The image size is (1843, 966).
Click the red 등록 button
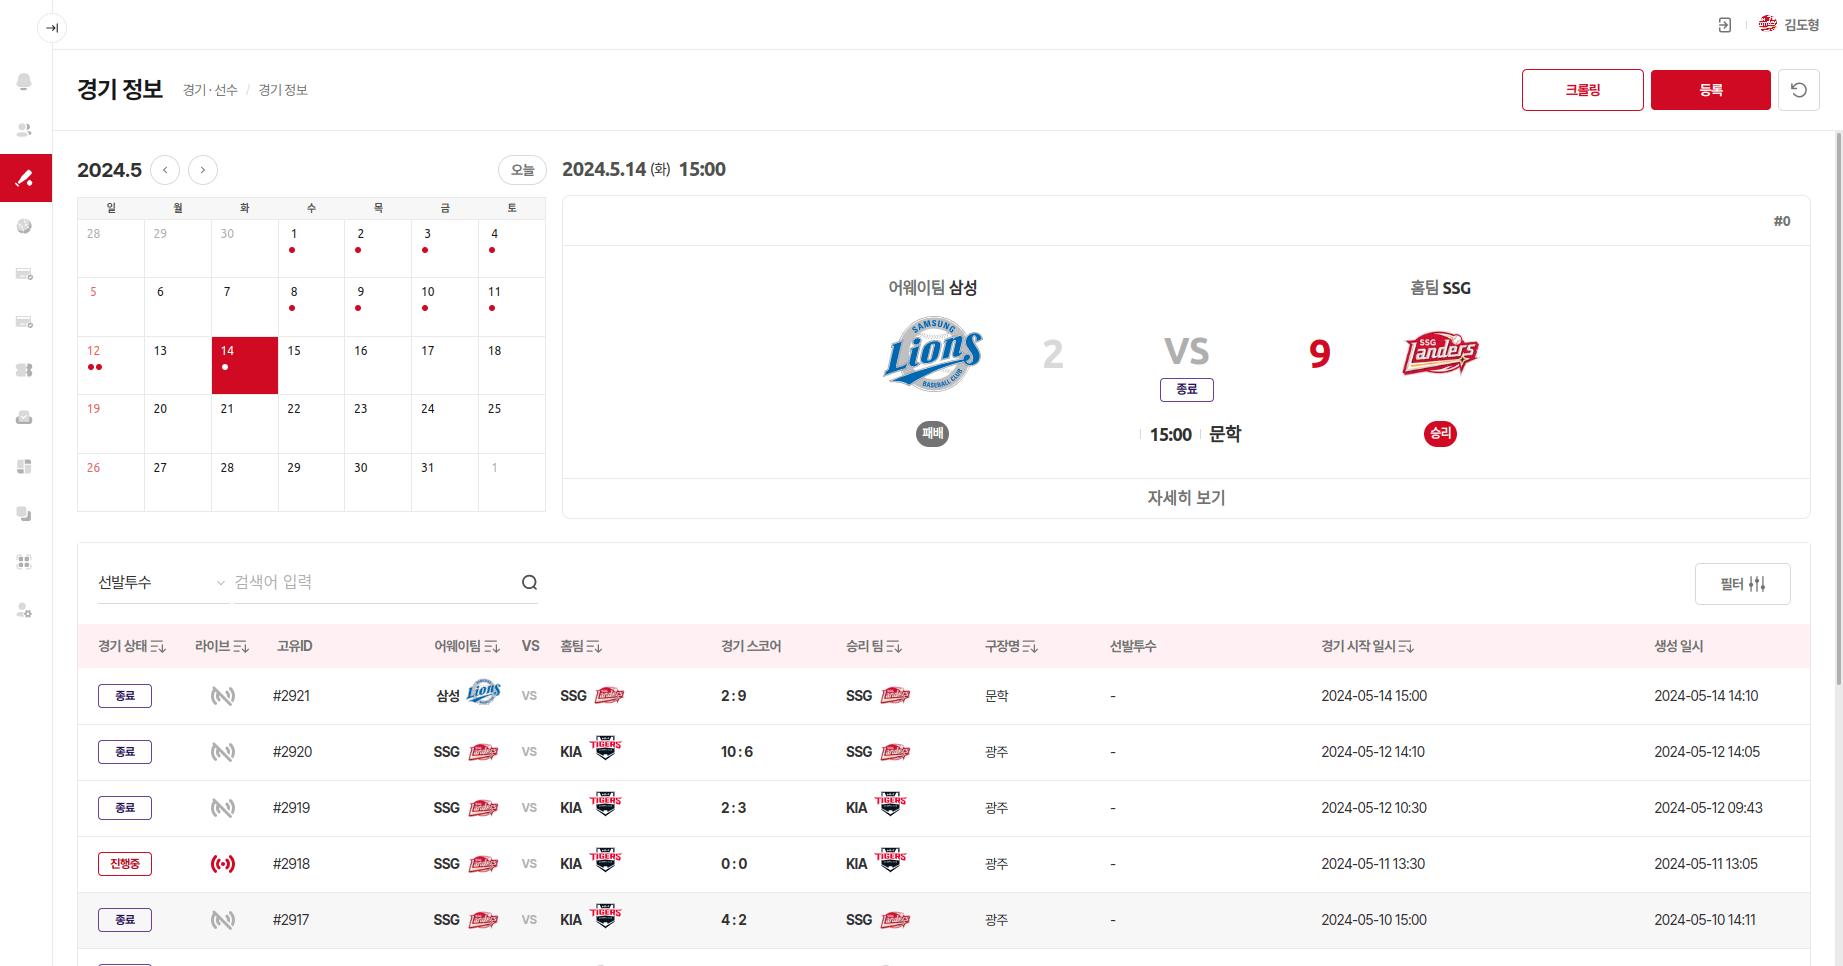(x=1710, y=90)
